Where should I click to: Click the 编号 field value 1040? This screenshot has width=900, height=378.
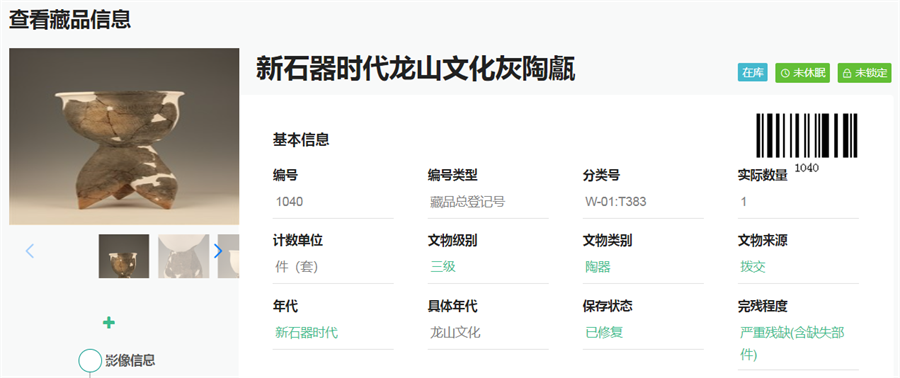(x=333, y=202)
